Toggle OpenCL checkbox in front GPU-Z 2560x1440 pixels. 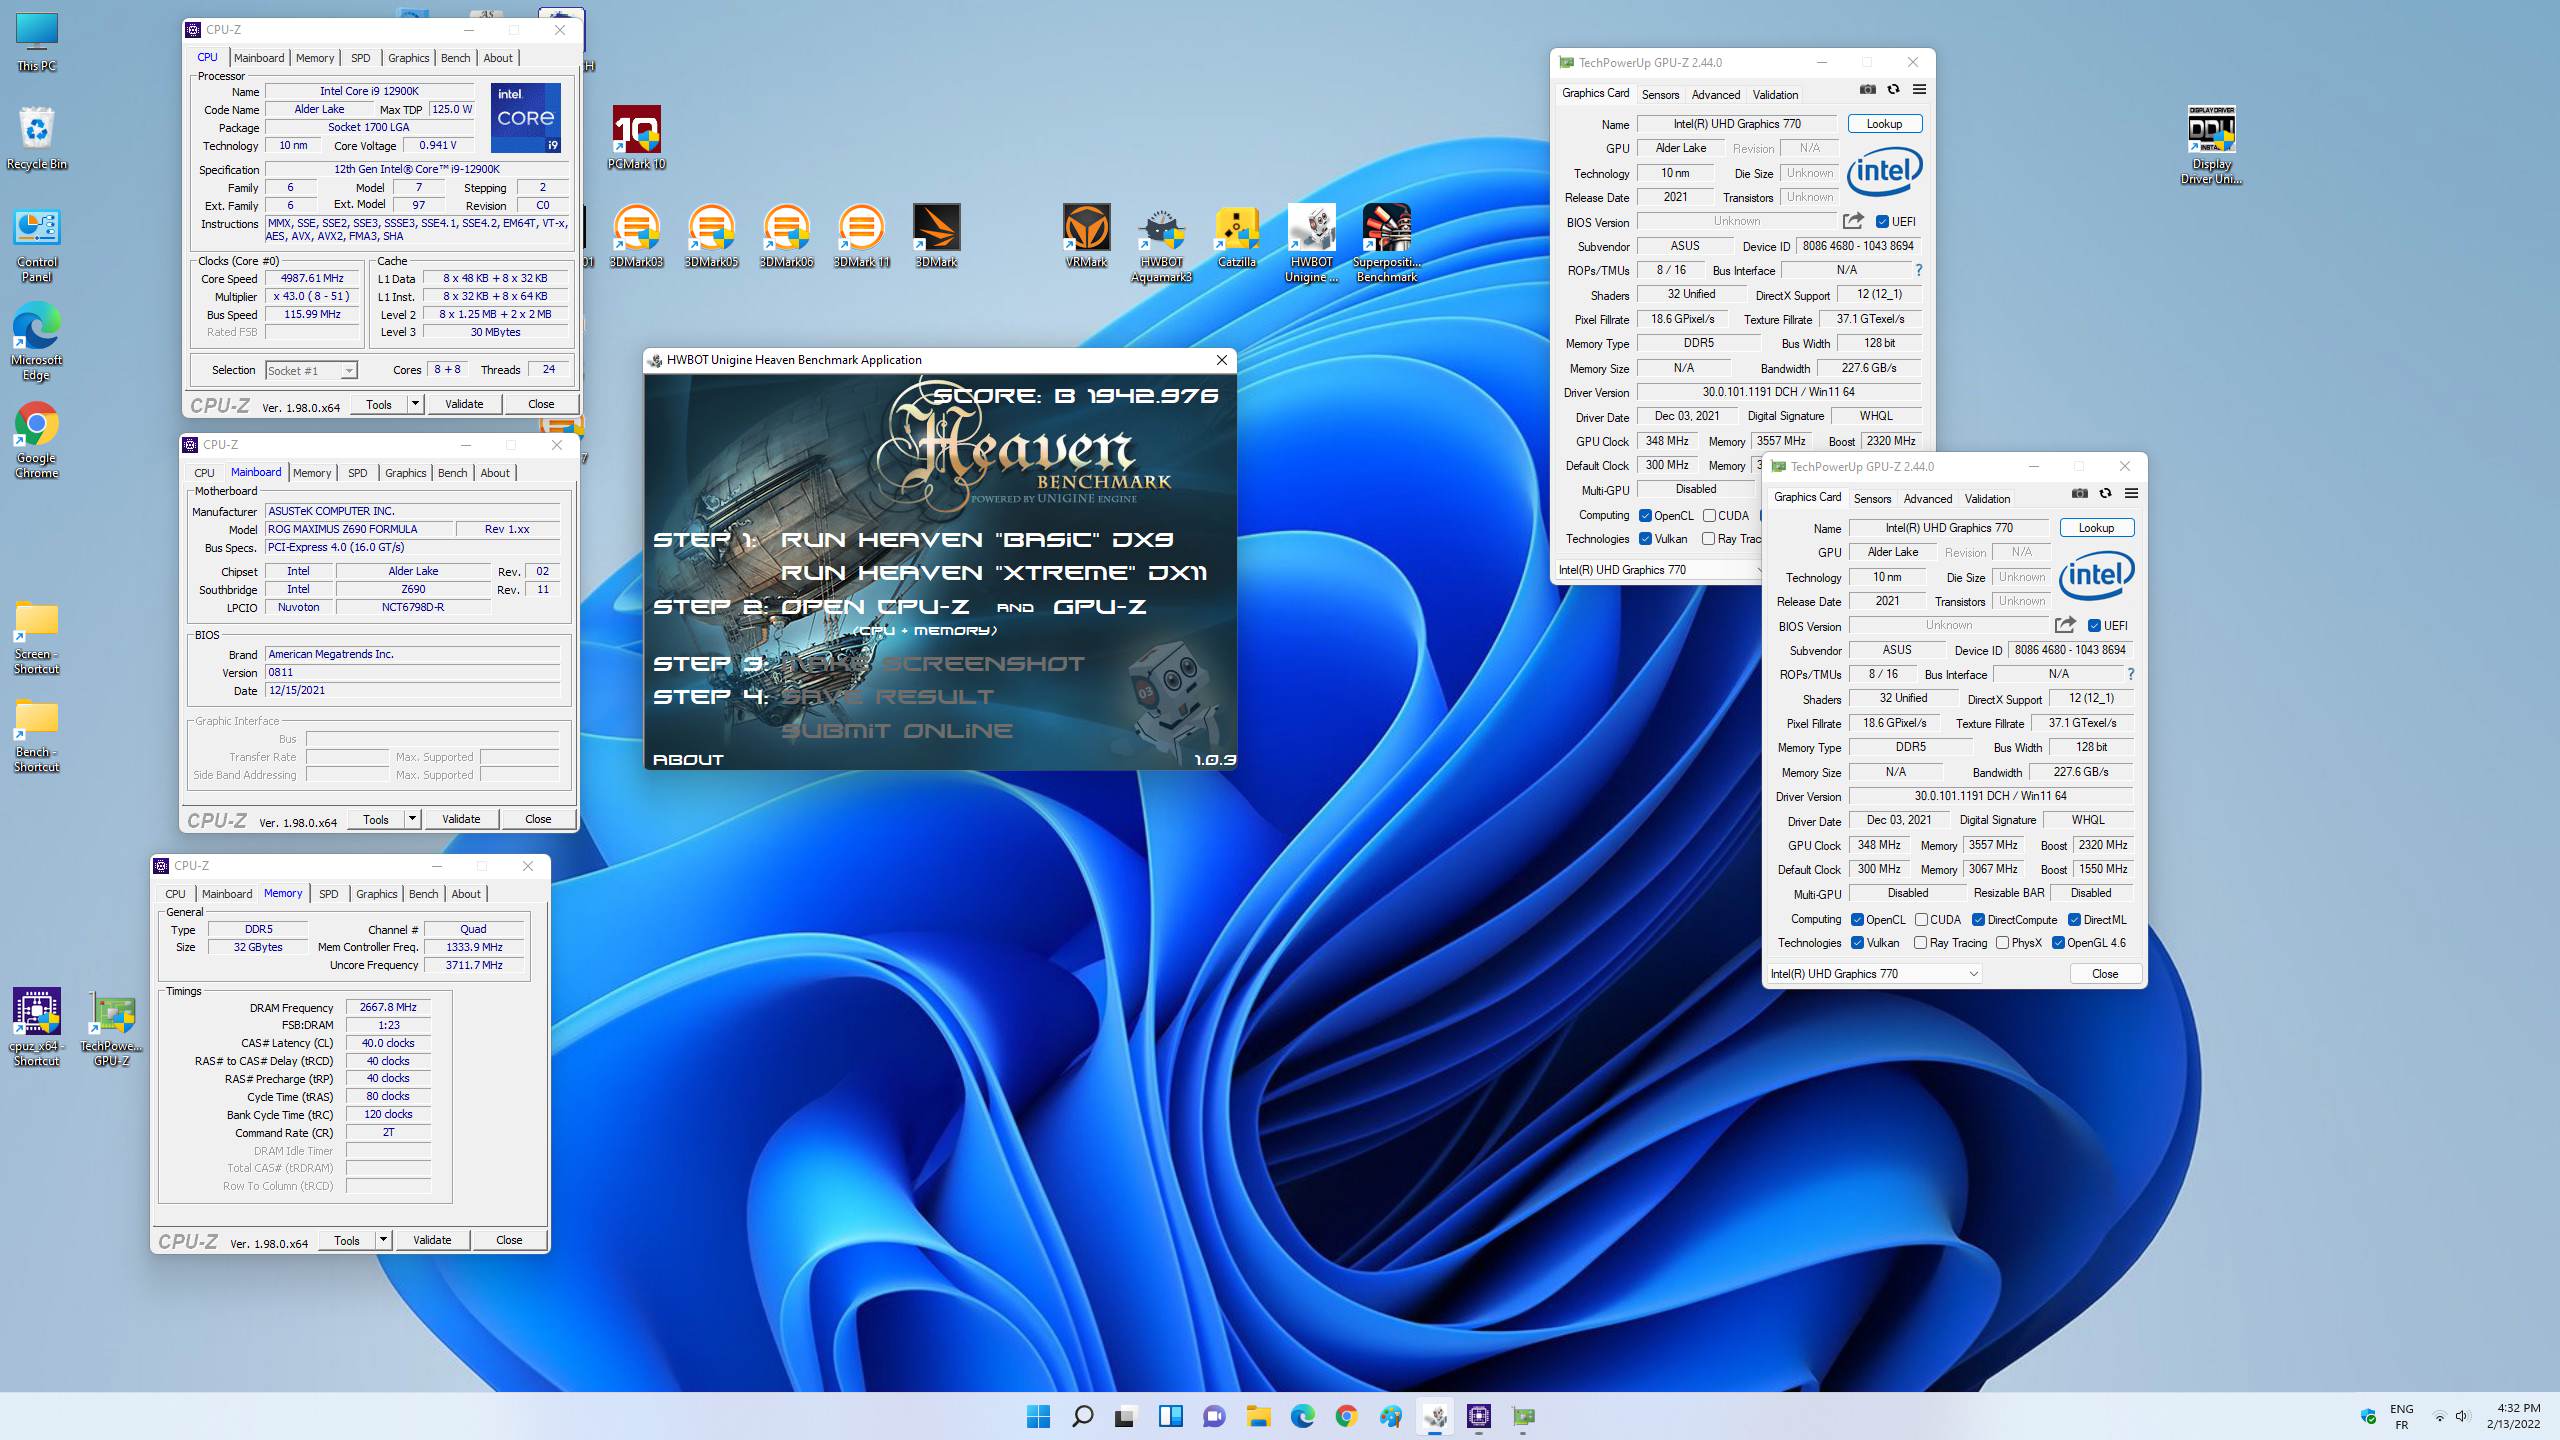pos(1857,920)
